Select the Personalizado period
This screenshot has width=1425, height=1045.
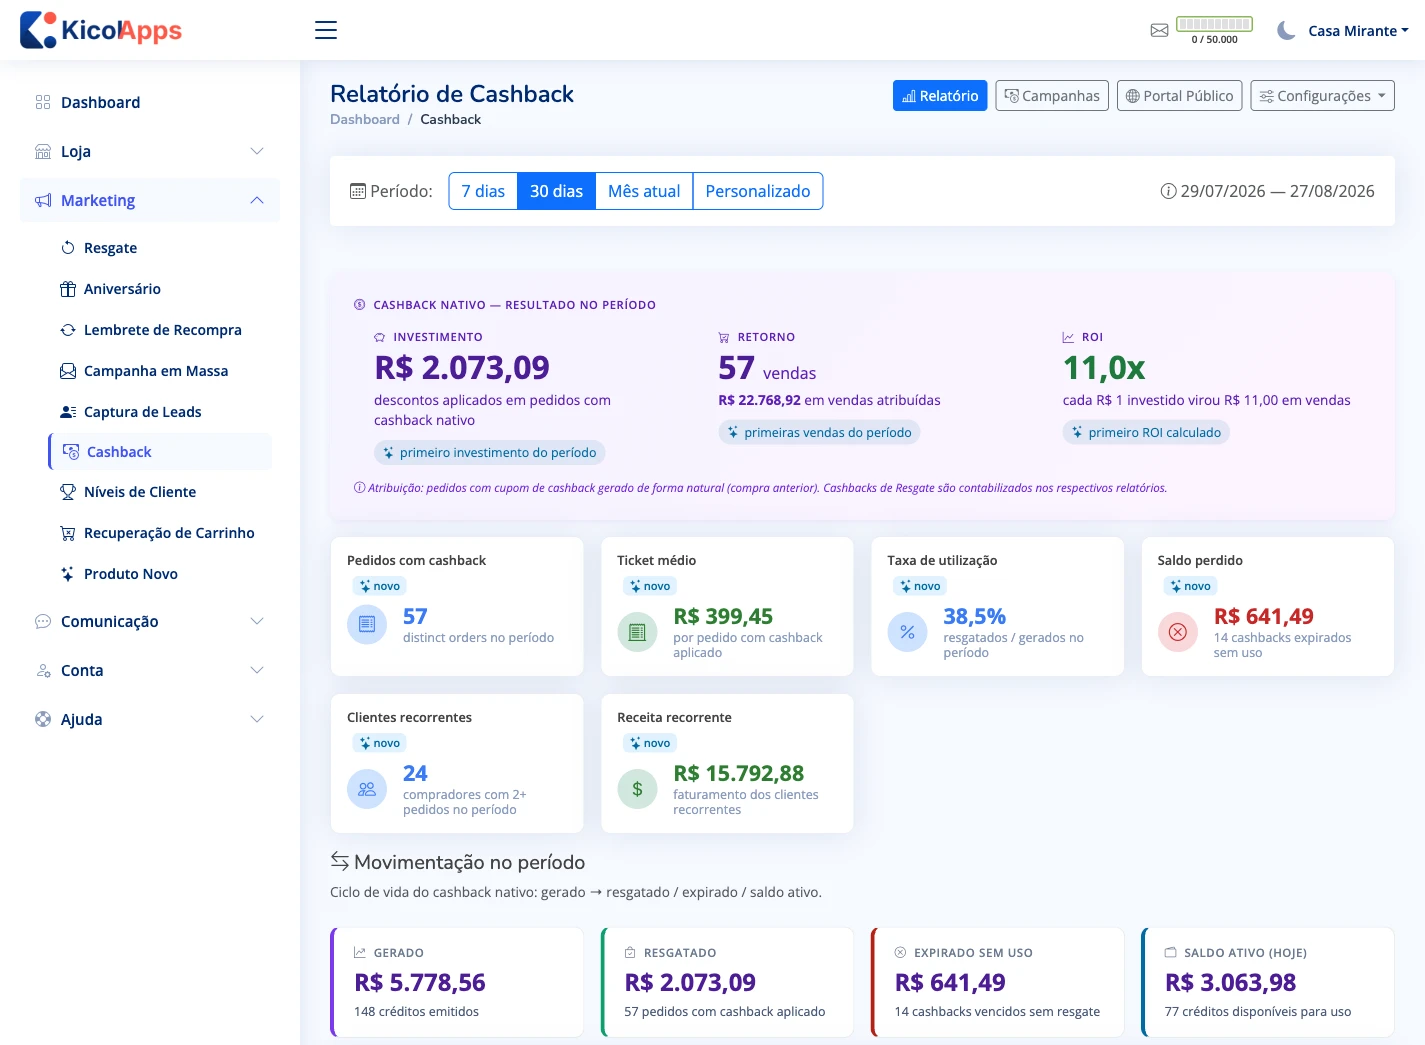758,191
